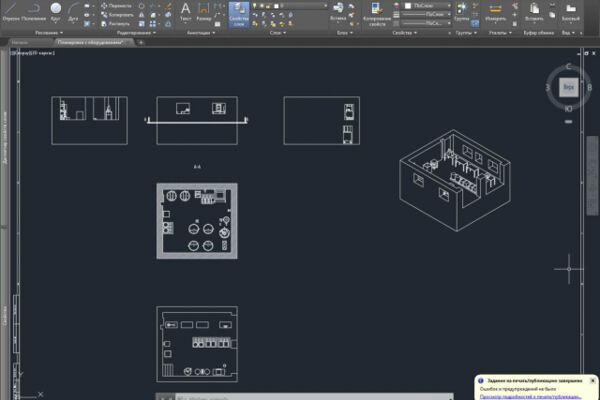Toggle the layer freeze sun icon
600x400 pixels.
click(x=262, y=6)
